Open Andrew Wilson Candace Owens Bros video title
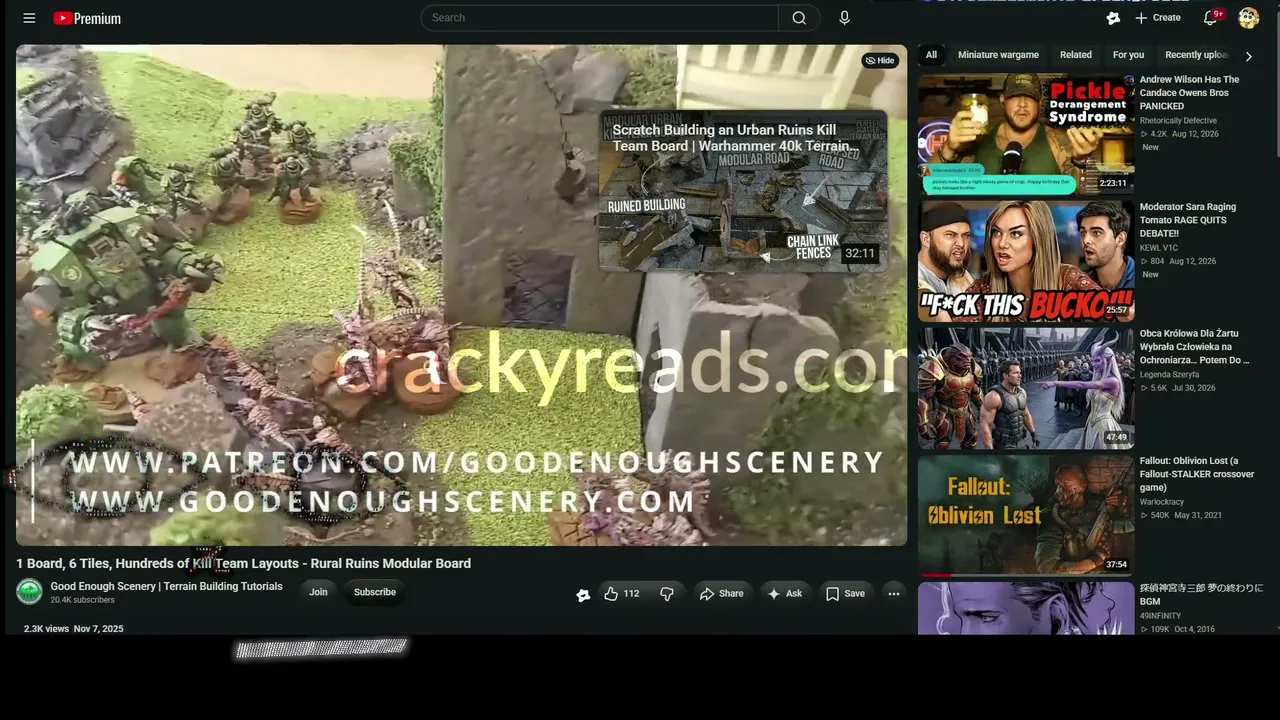Screen dimensions: 1280x720 click(1190, 93)
